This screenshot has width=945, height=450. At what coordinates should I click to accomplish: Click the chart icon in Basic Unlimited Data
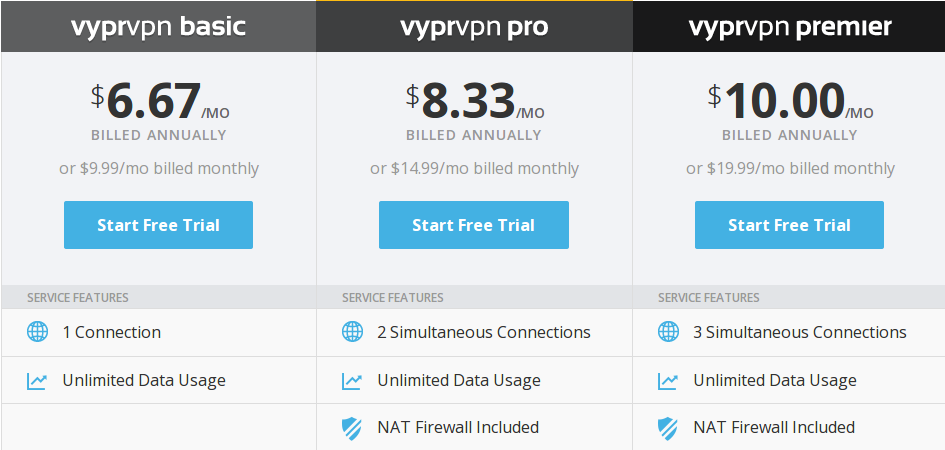(37, 381)
